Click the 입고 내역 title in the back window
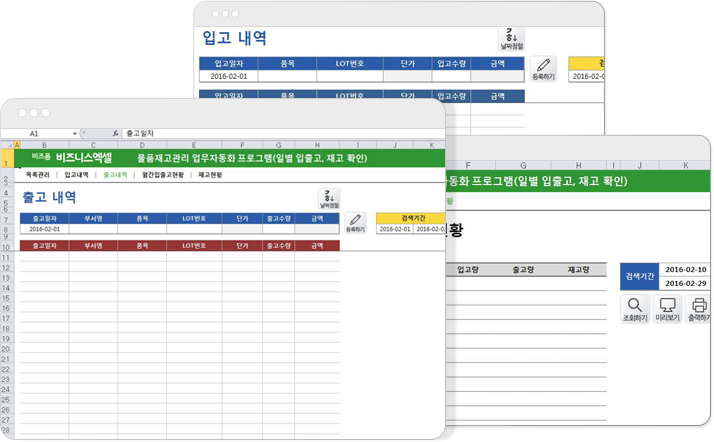This screenshot has width=714, height=442. [x=234, y=38]
